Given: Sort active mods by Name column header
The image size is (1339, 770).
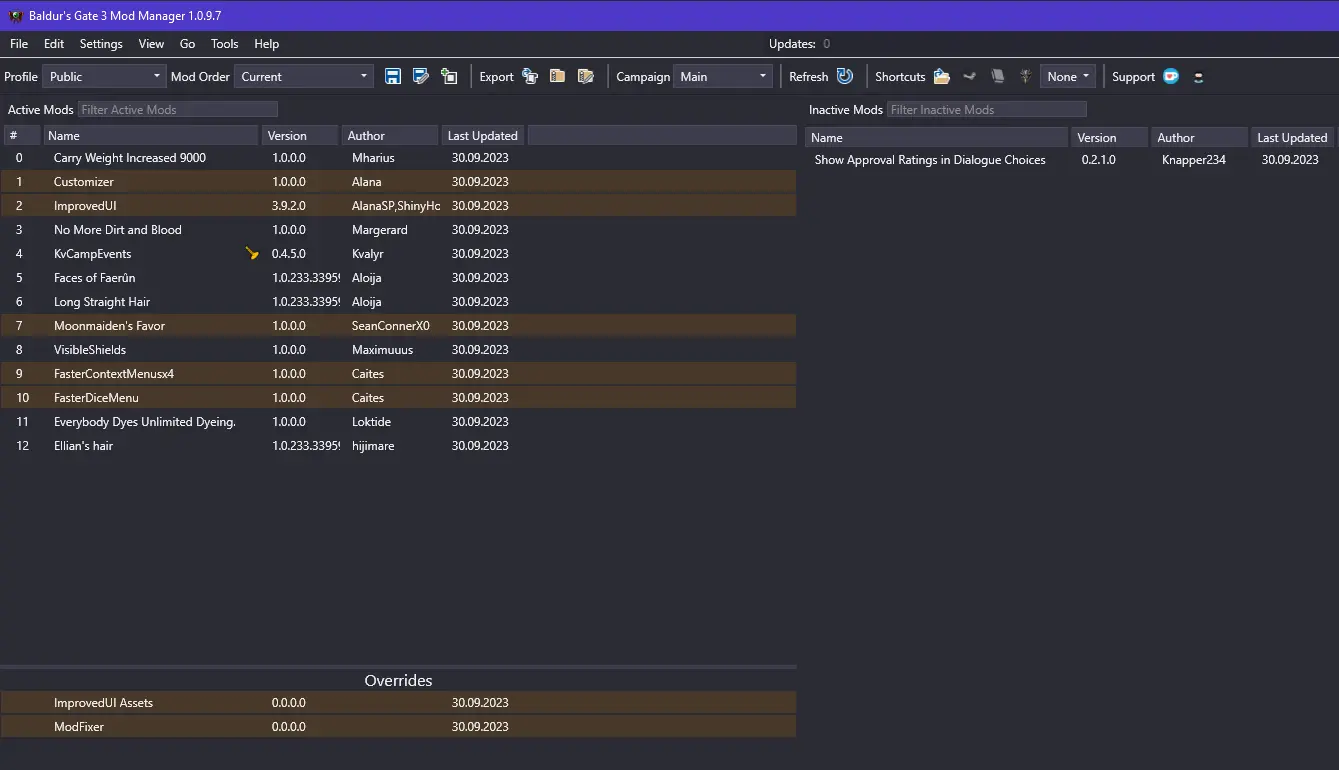Looking at the screenshot, I should point(151,135).
